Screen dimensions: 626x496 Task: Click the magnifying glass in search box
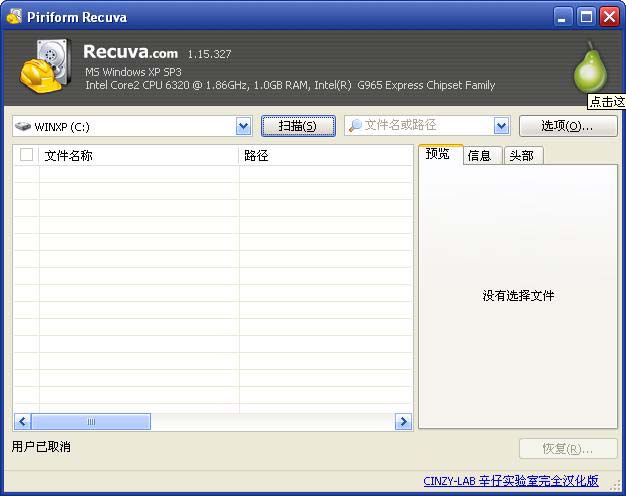coord(355,126)
